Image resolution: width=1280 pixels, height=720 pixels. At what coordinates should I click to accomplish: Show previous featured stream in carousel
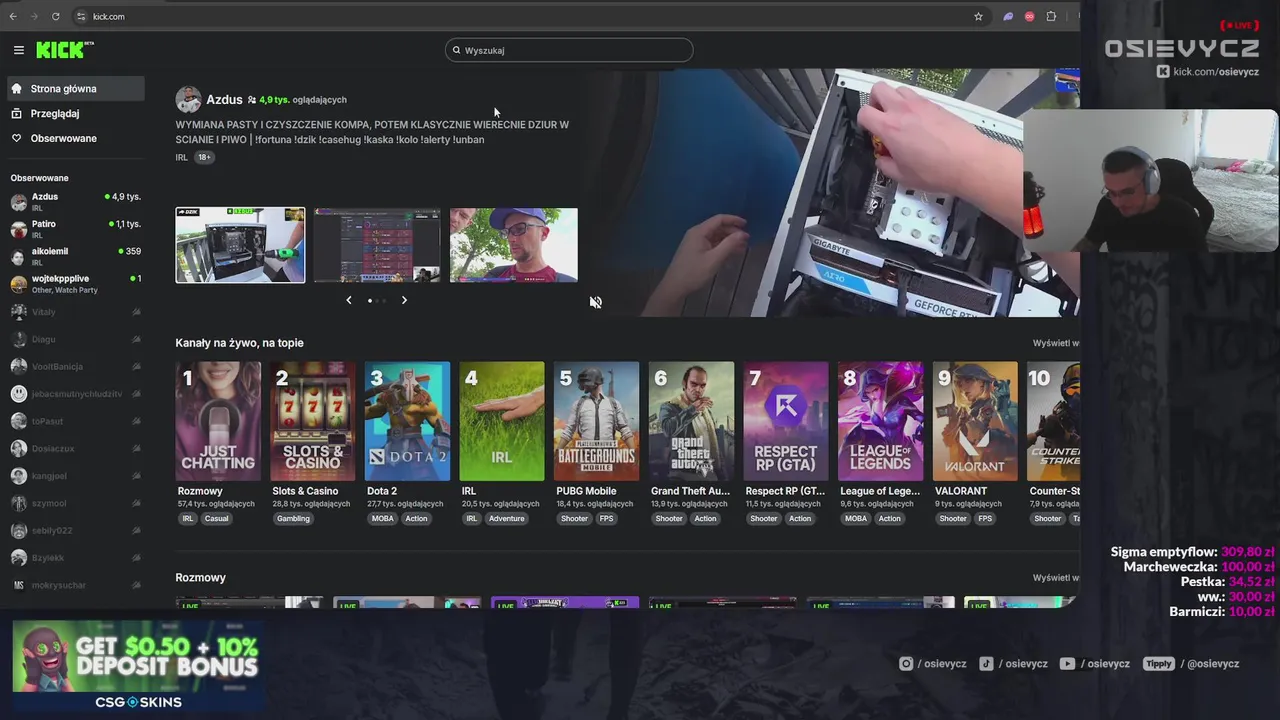348,300
